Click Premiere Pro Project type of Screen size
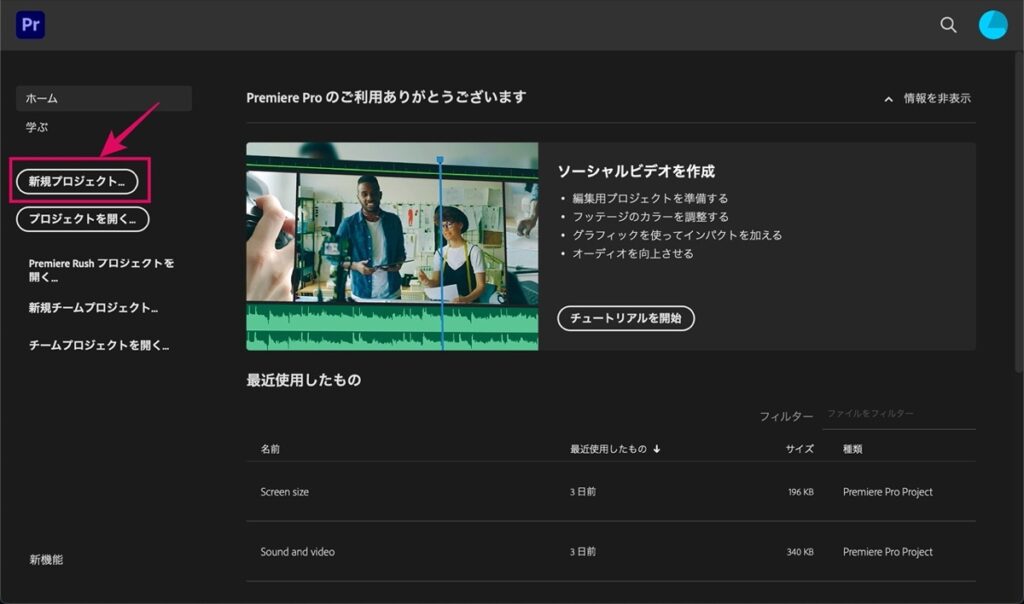 tap(888, 492)
